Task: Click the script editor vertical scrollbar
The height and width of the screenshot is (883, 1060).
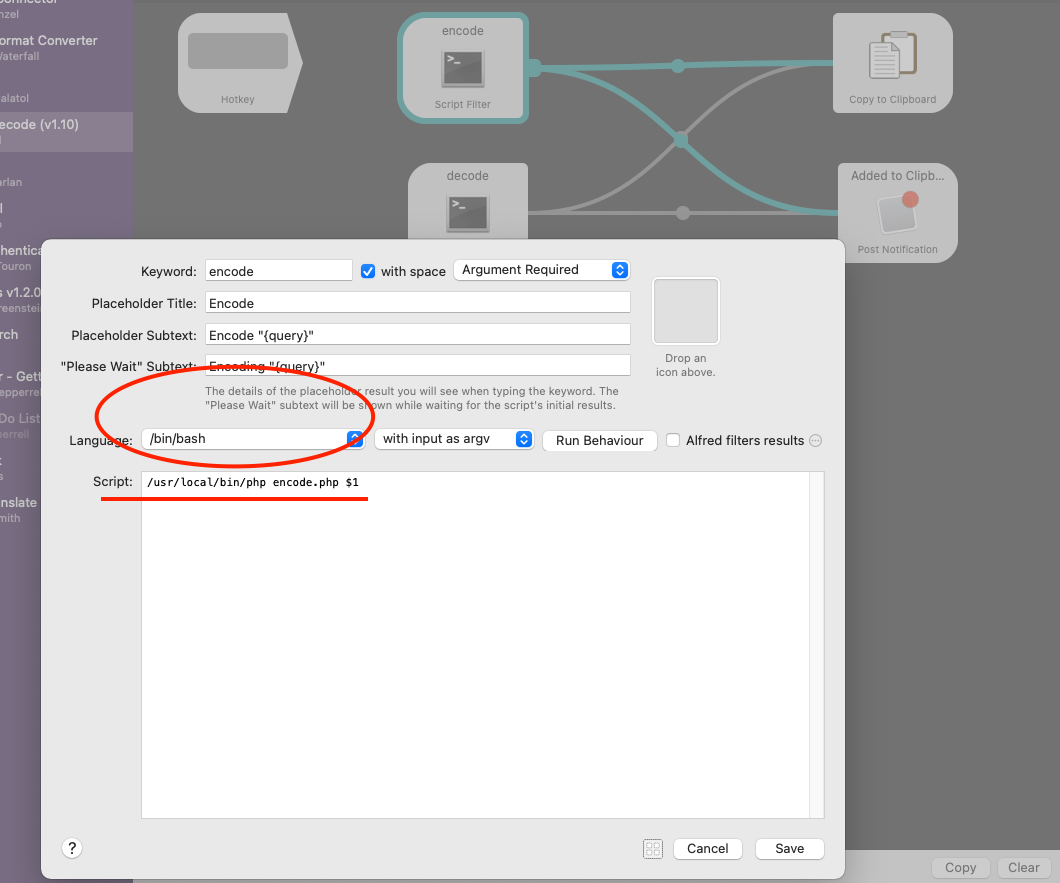Action: [817, 644]
